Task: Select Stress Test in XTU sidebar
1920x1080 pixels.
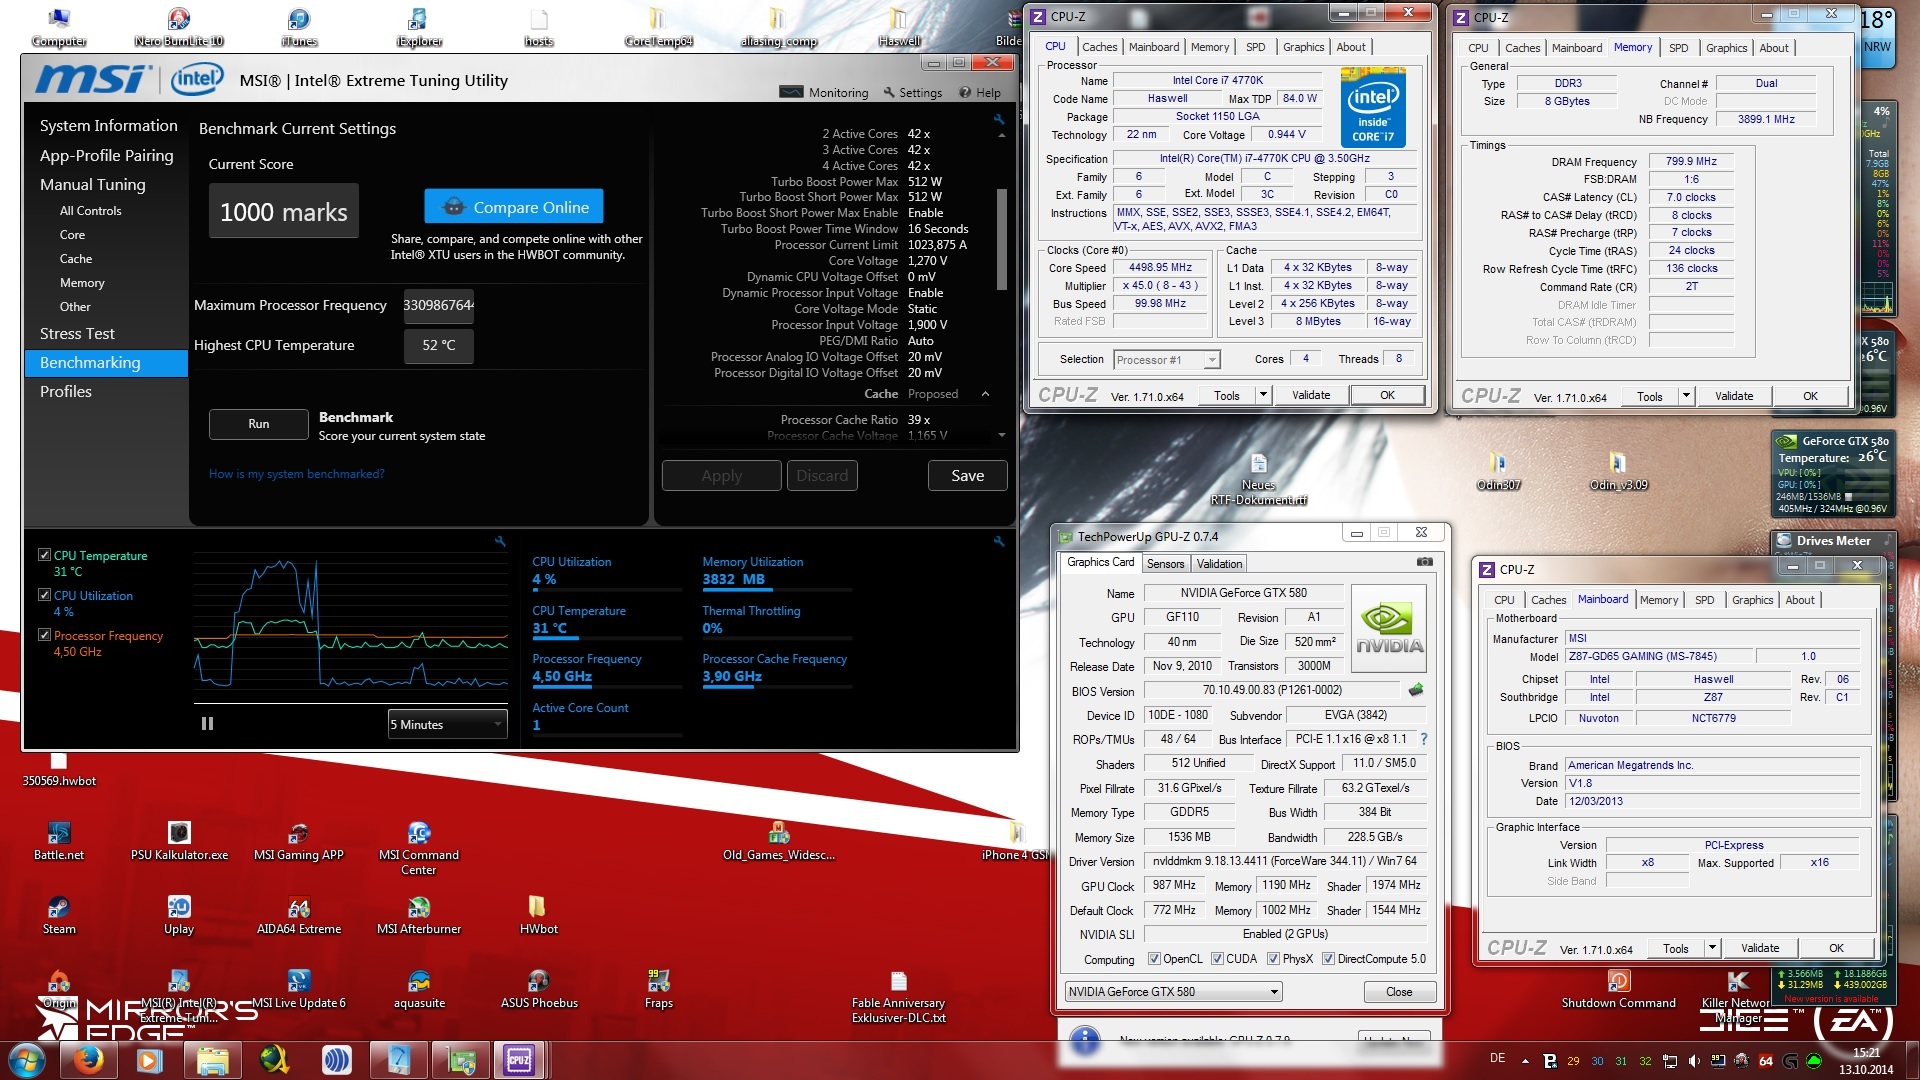Action: point(77,333)
